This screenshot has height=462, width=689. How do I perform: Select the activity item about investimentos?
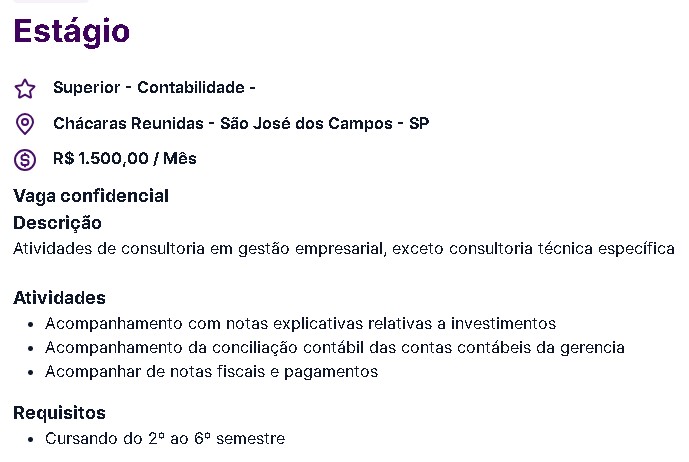300,324
